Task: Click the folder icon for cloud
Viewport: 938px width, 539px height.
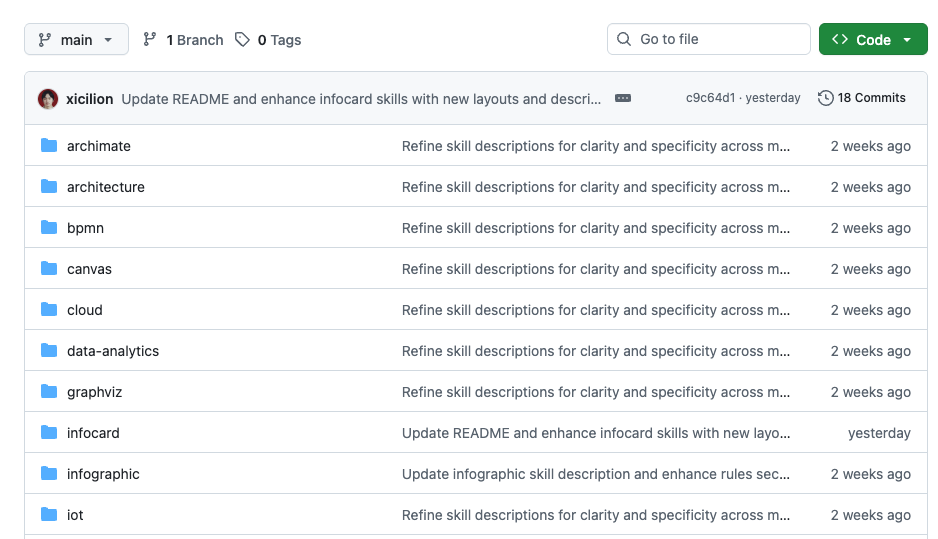Action: [49, 309]
